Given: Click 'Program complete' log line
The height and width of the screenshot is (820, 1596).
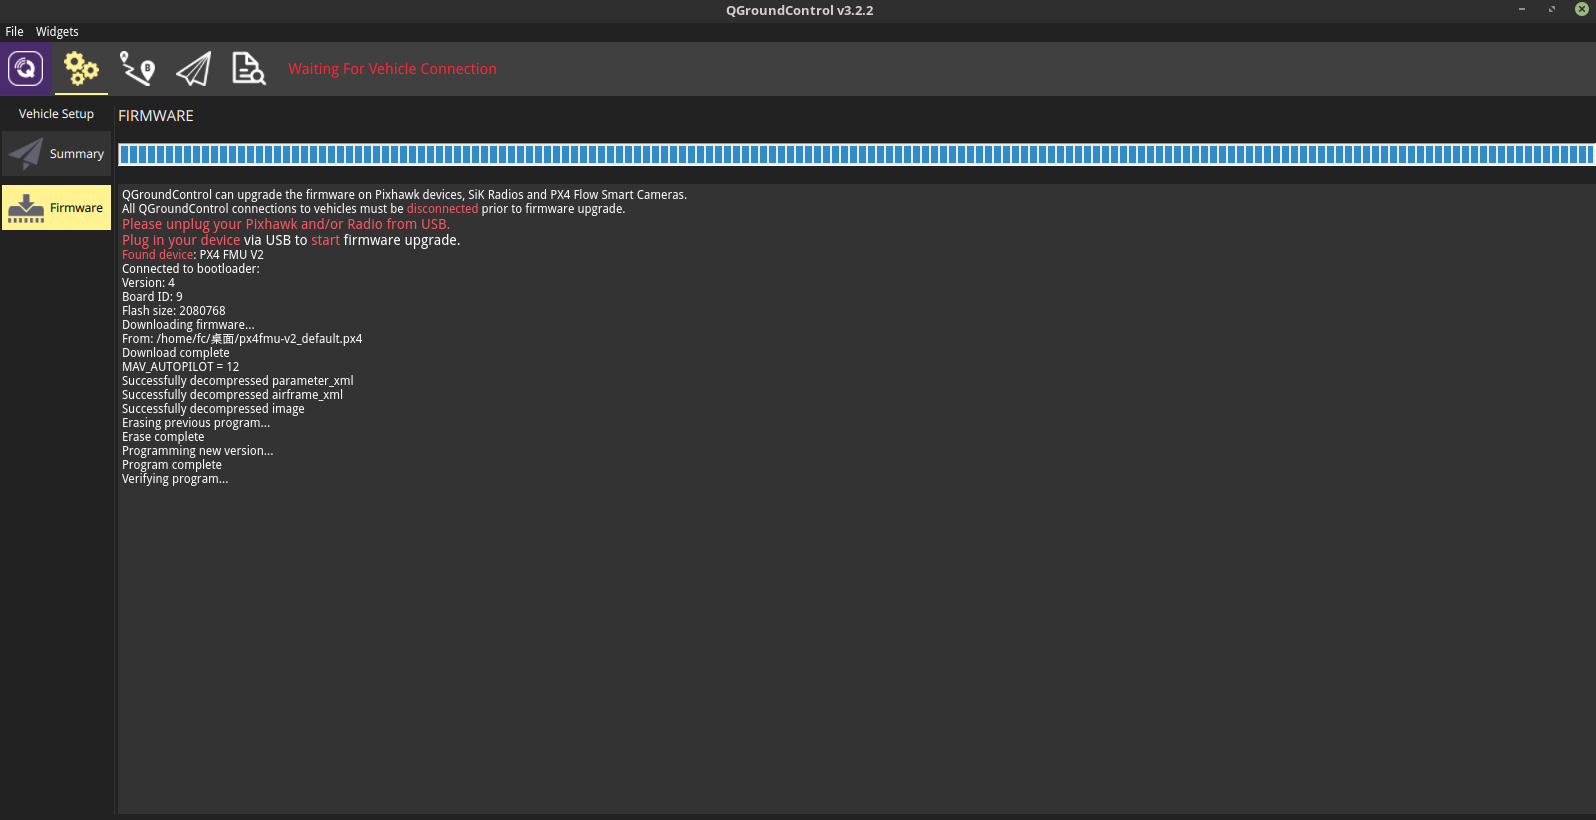Looking at the screenshot, I should click(172, 465).
